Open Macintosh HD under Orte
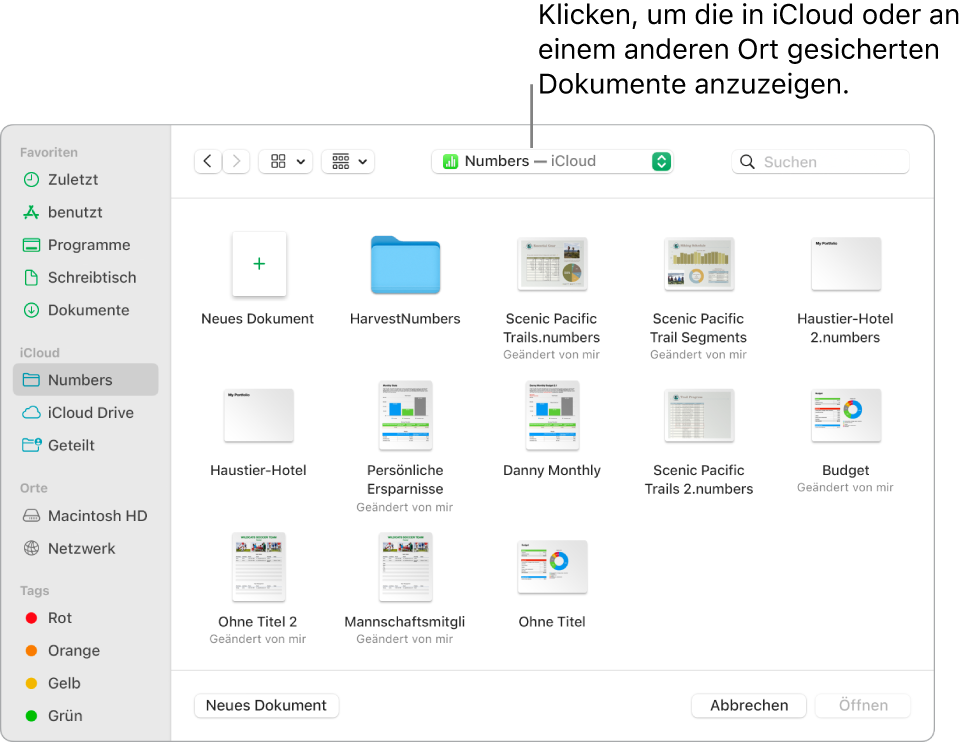Viewport: 975px width, 742px height. (85, 516)
